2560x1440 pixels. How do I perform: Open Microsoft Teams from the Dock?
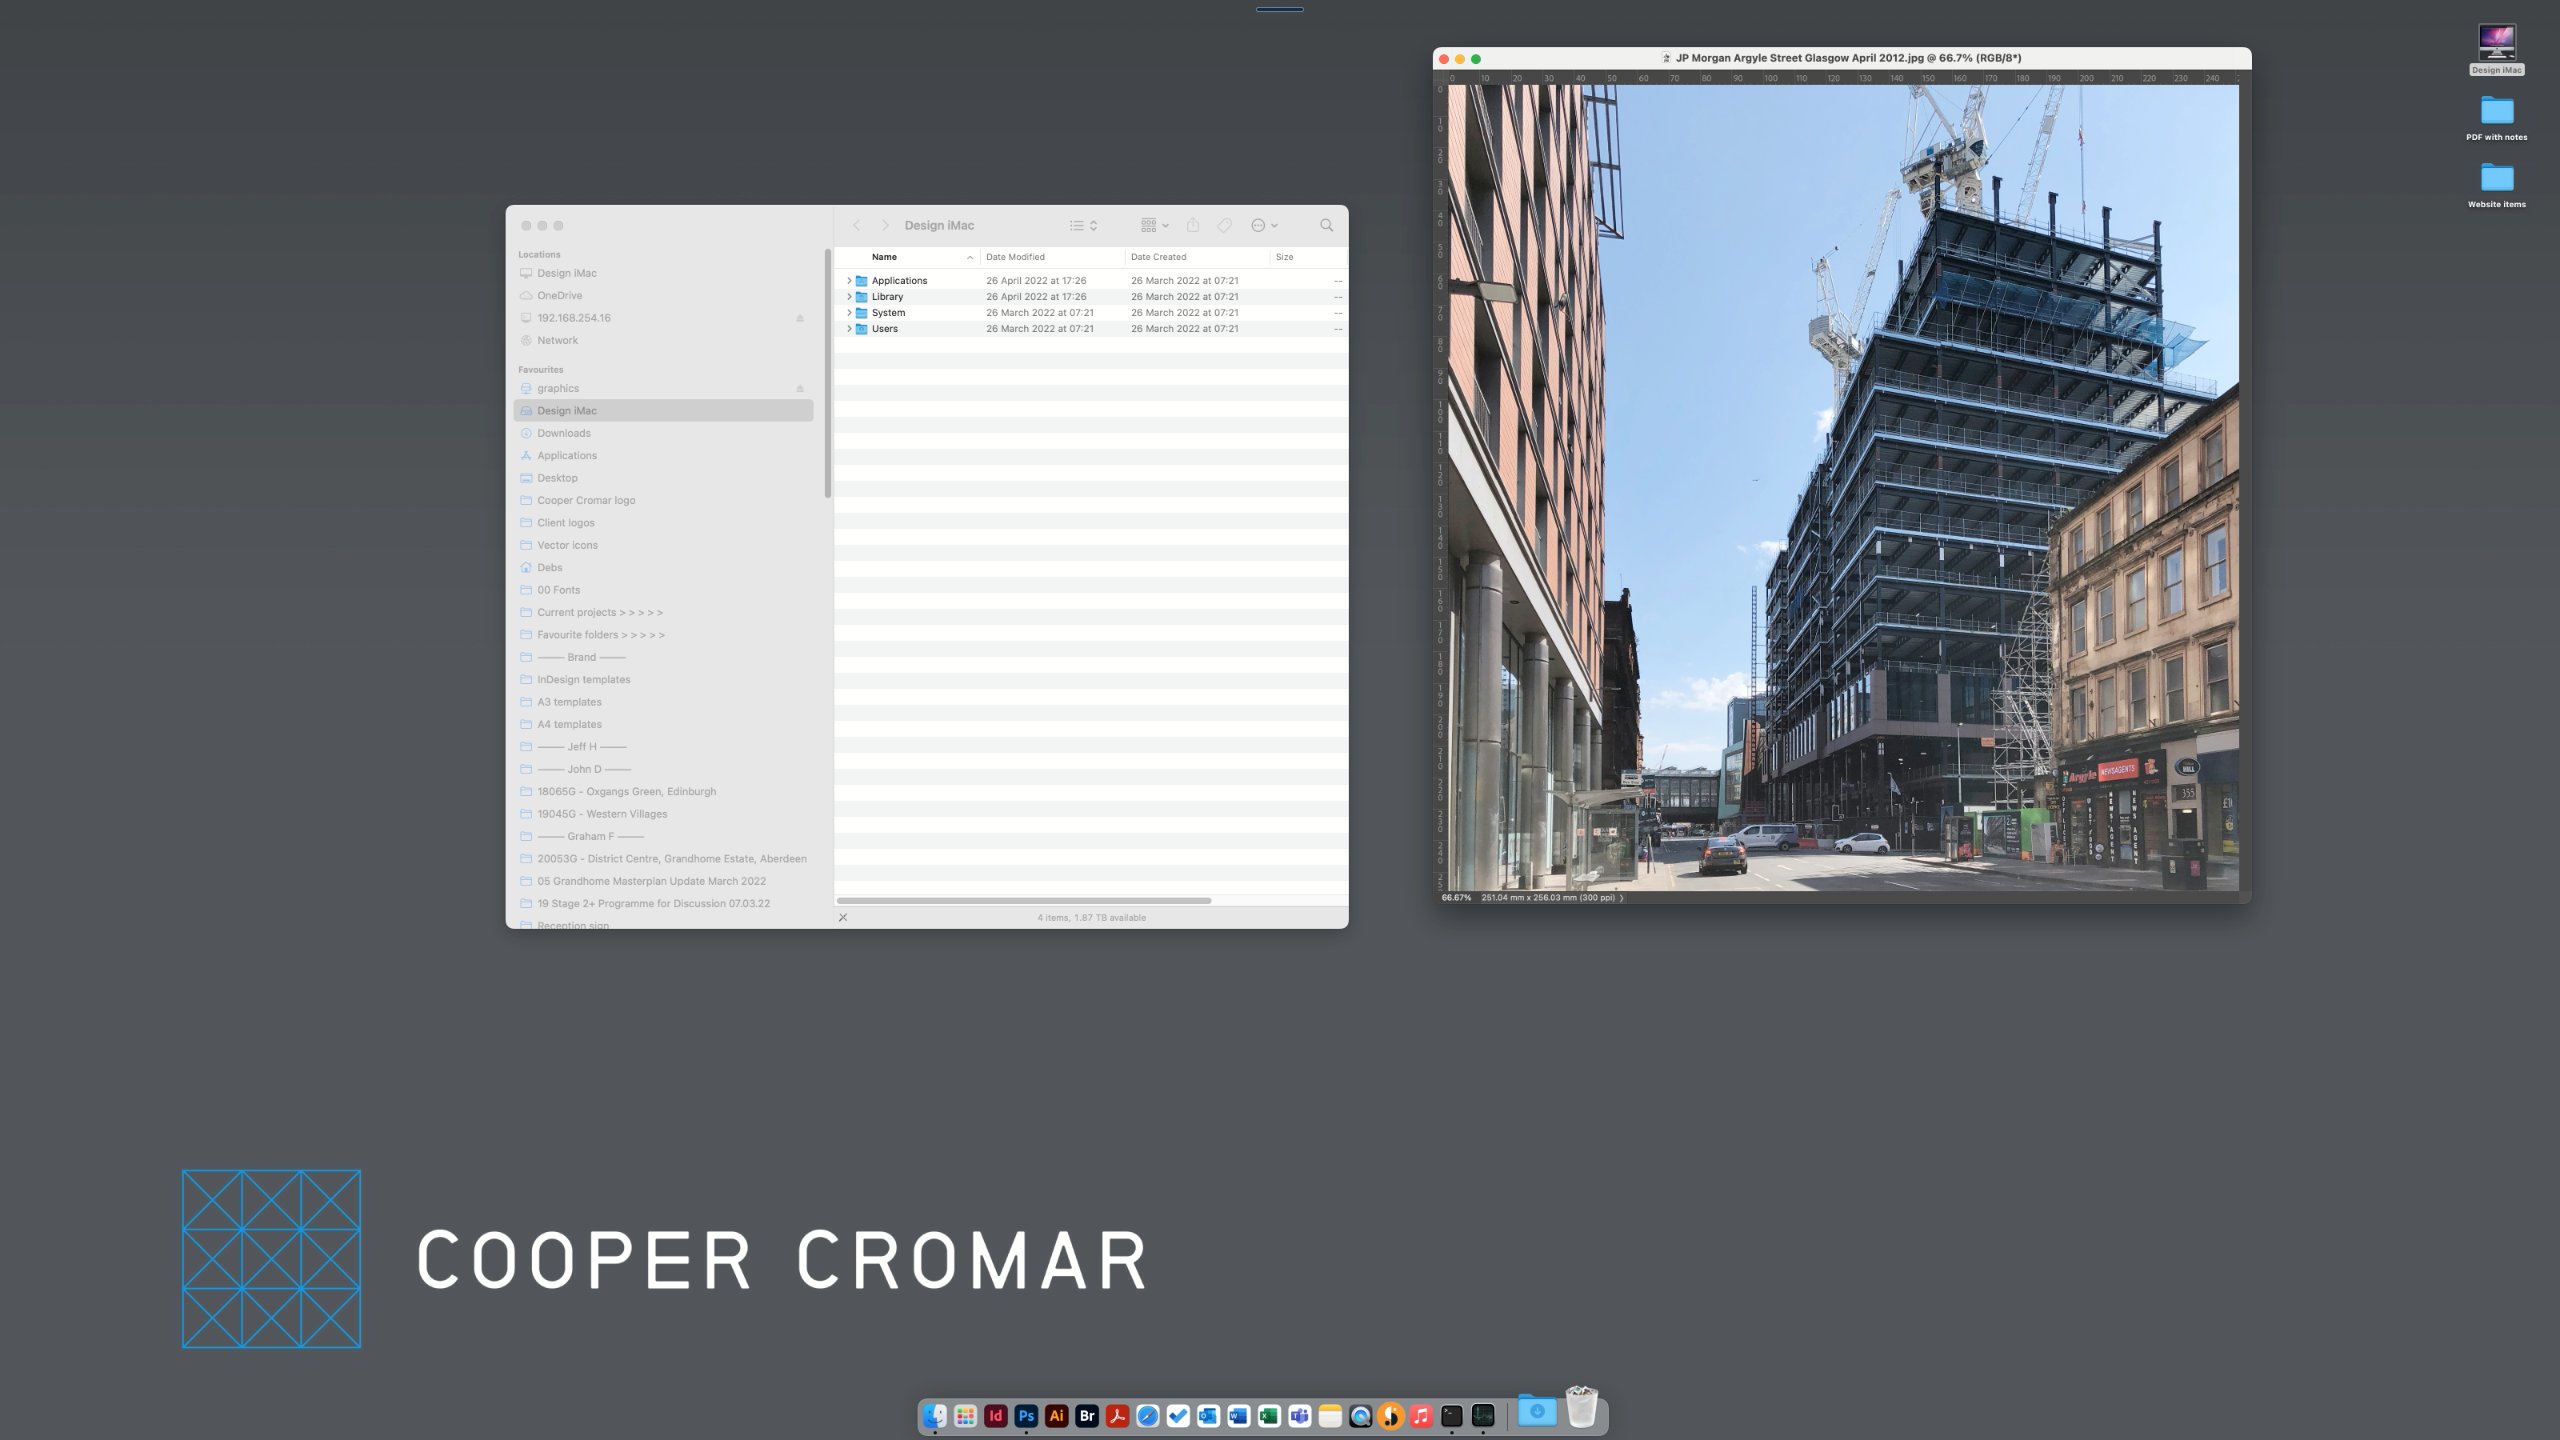[x=1299, y=1416]
